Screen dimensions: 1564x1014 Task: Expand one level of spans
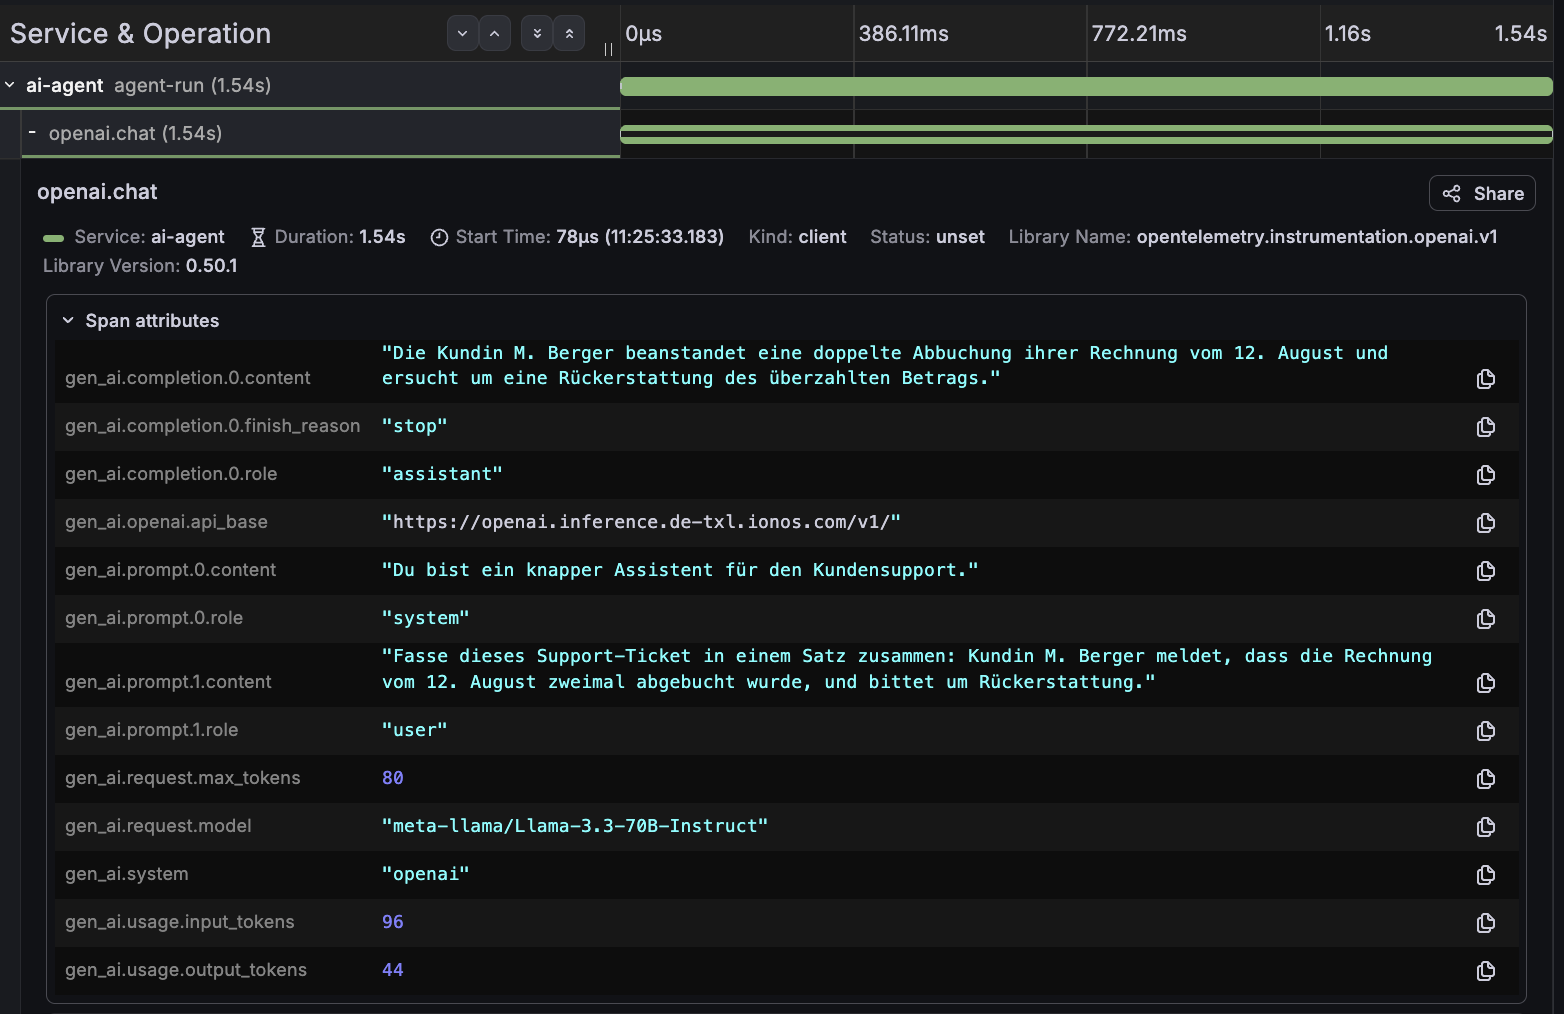462,33
